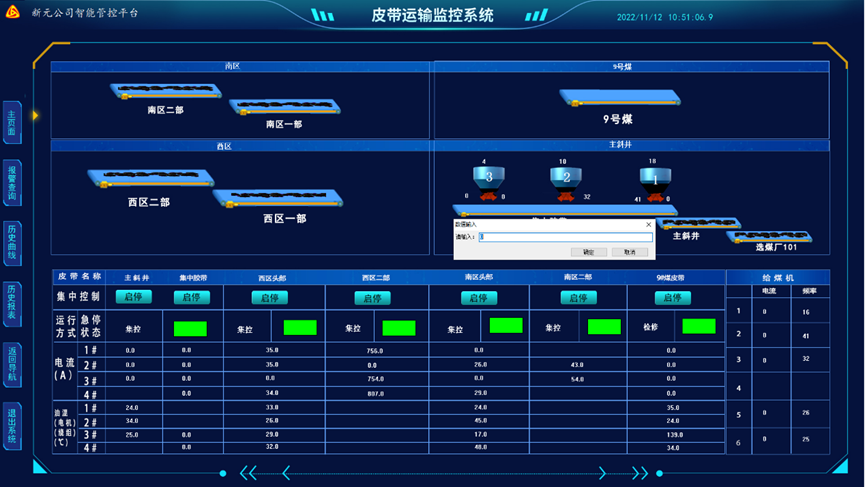
Task: Click the 启停 button under 西区二部
Action: coord(372,298)
